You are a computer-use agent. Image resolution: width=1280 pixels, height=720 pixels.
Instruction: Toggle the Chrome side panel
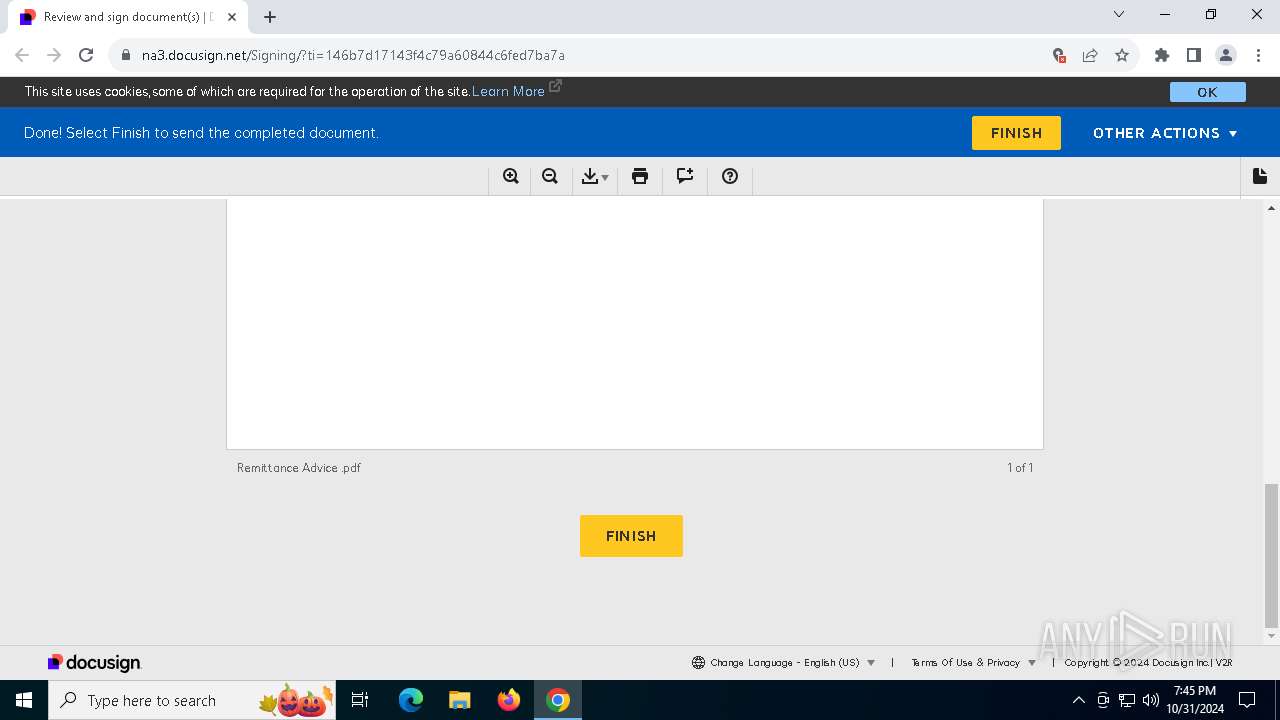1194,55
